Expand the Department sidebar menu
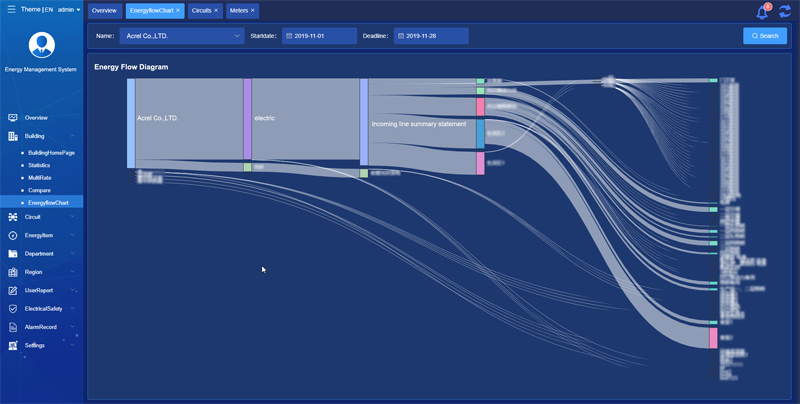 click(41, 254)
